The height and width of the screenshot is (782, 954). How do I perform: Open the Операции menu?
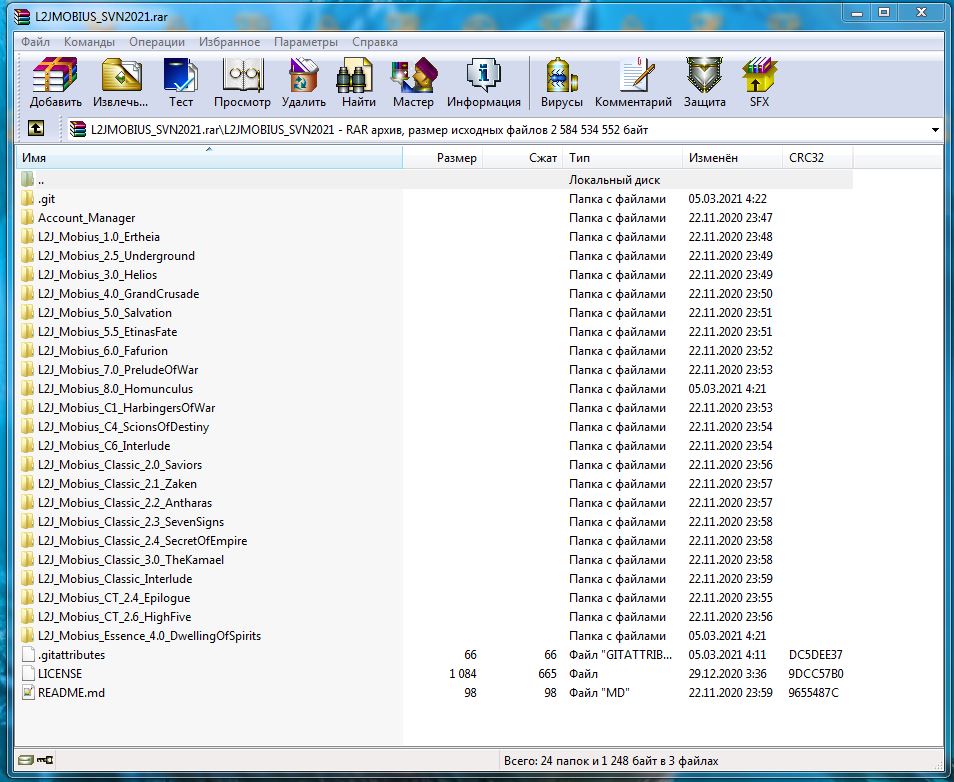tap(157, 42)
